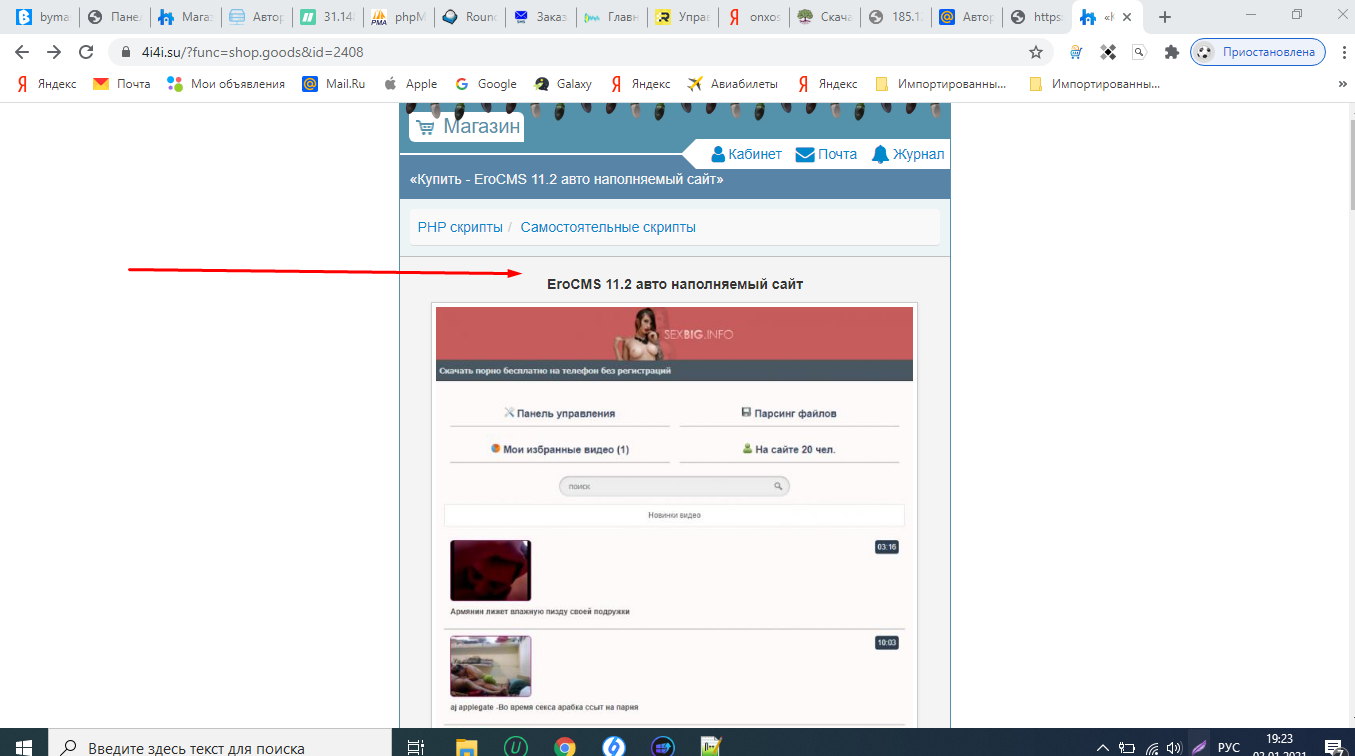Switch to the Заказ browser tab
The height and width of the screenshot is (756, 1355).
(539, 17)
